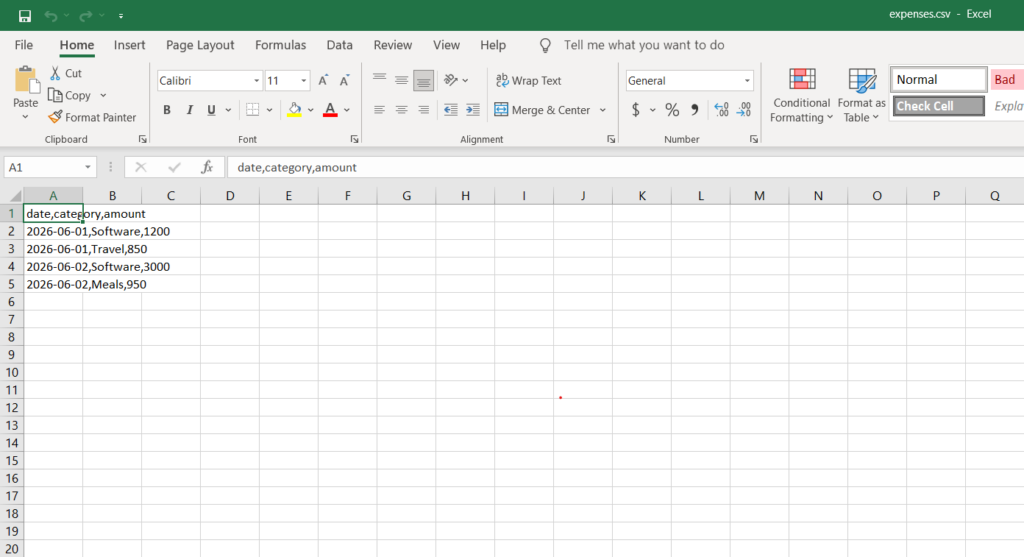Toggle Wrap Text on
The width and height of the screenshot is (1024, 557).
pos(529,80)
